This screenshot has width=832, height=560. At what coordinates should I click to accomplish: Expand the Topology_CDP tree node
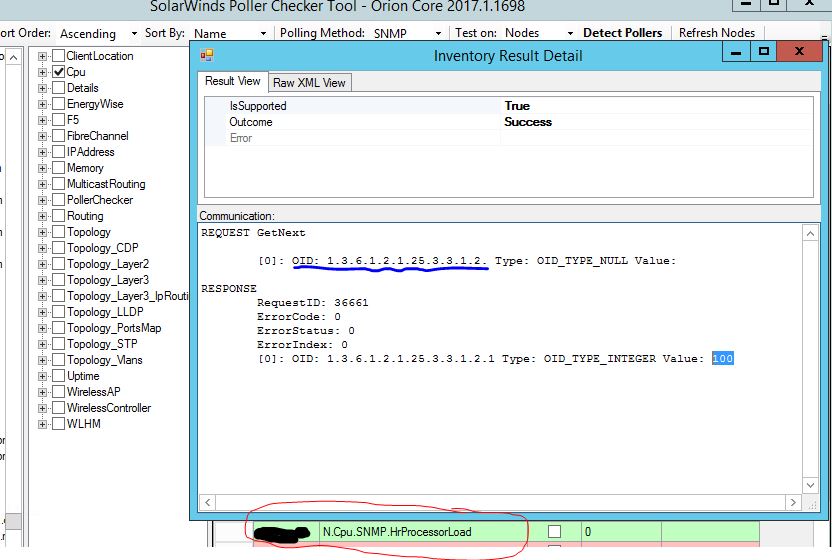click(x=42, y=248)
